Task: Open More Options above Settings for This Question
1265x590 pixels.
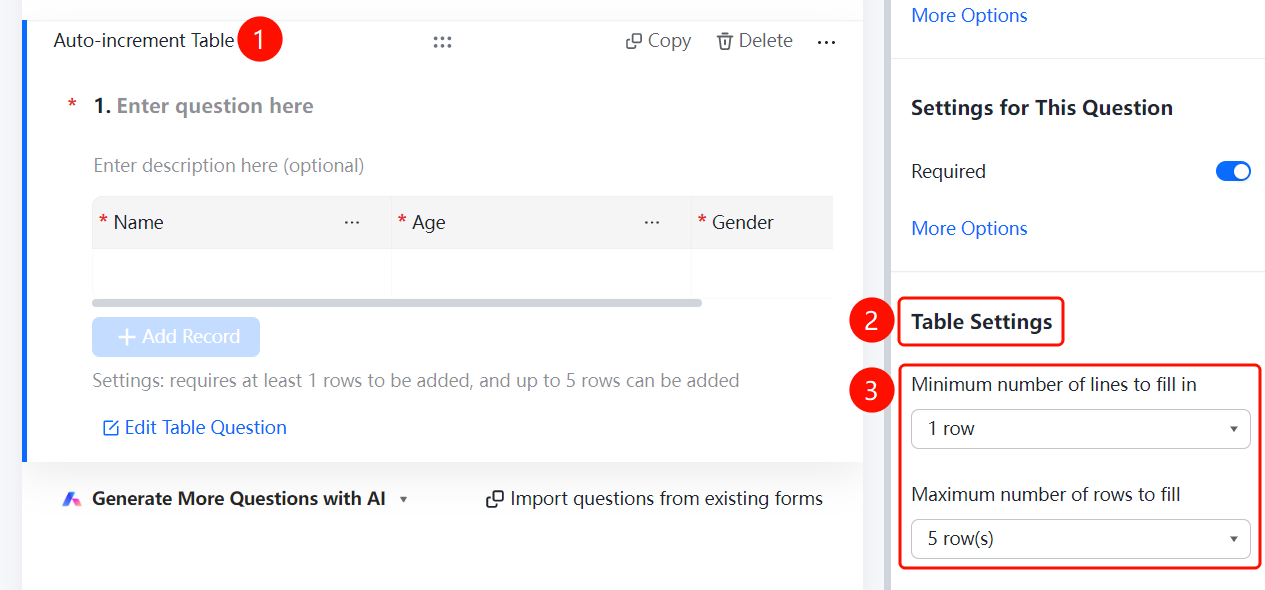Action: click(x=969, y=15)
